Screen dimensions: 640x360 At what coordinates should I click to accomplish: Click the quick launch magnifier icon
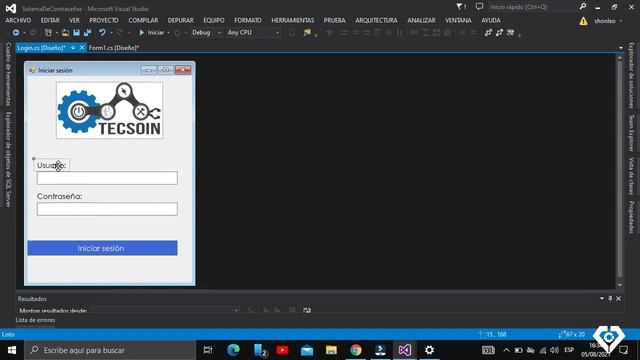pos(583,7)
